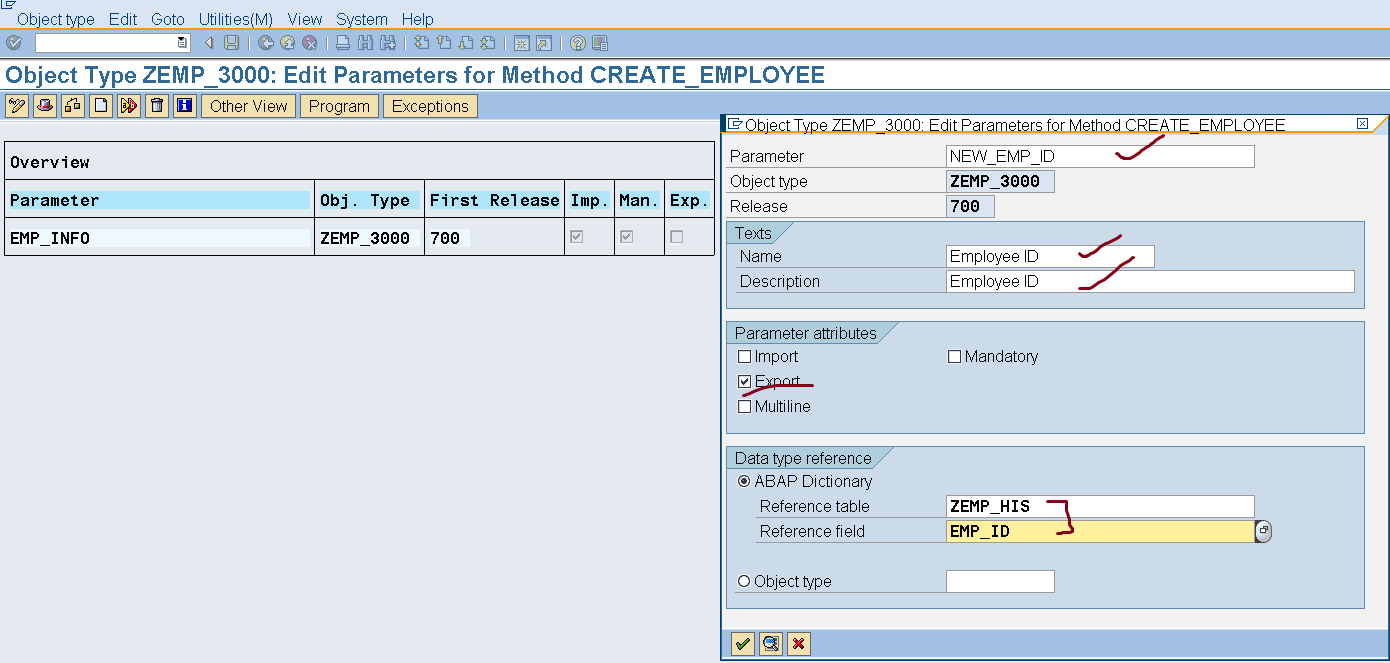This screenshot has height=663, width=1390.
Task: Open the command field history dropdown
Action: pyautogui.click(x=181, y=43)
